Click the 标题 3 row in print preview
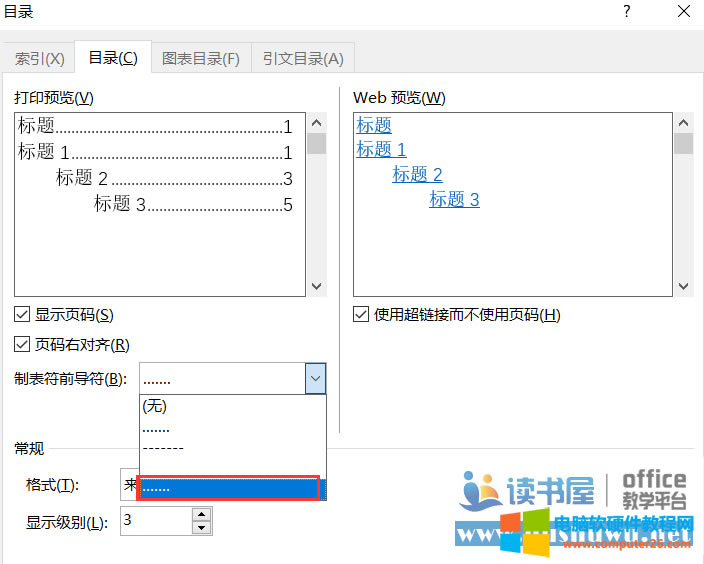Image resolution: width=704 pixels, height=564 pixels. 193,204
